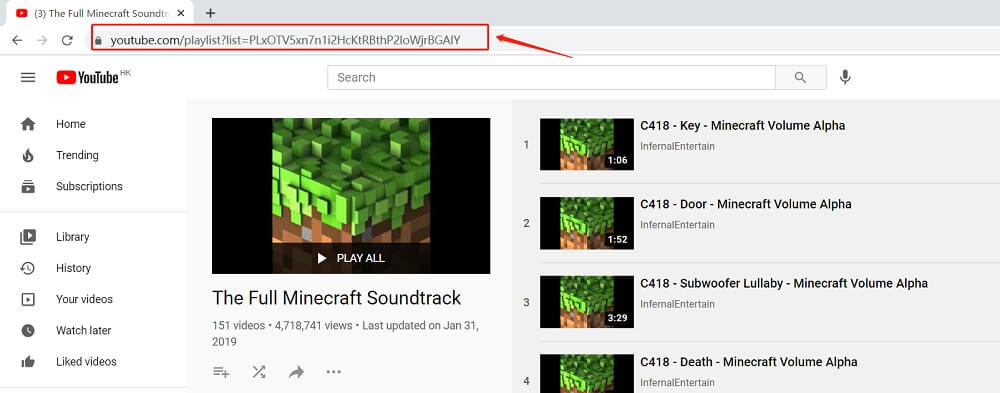
Task: Reload the page with the refresh icon
Action: coord(67,40)
